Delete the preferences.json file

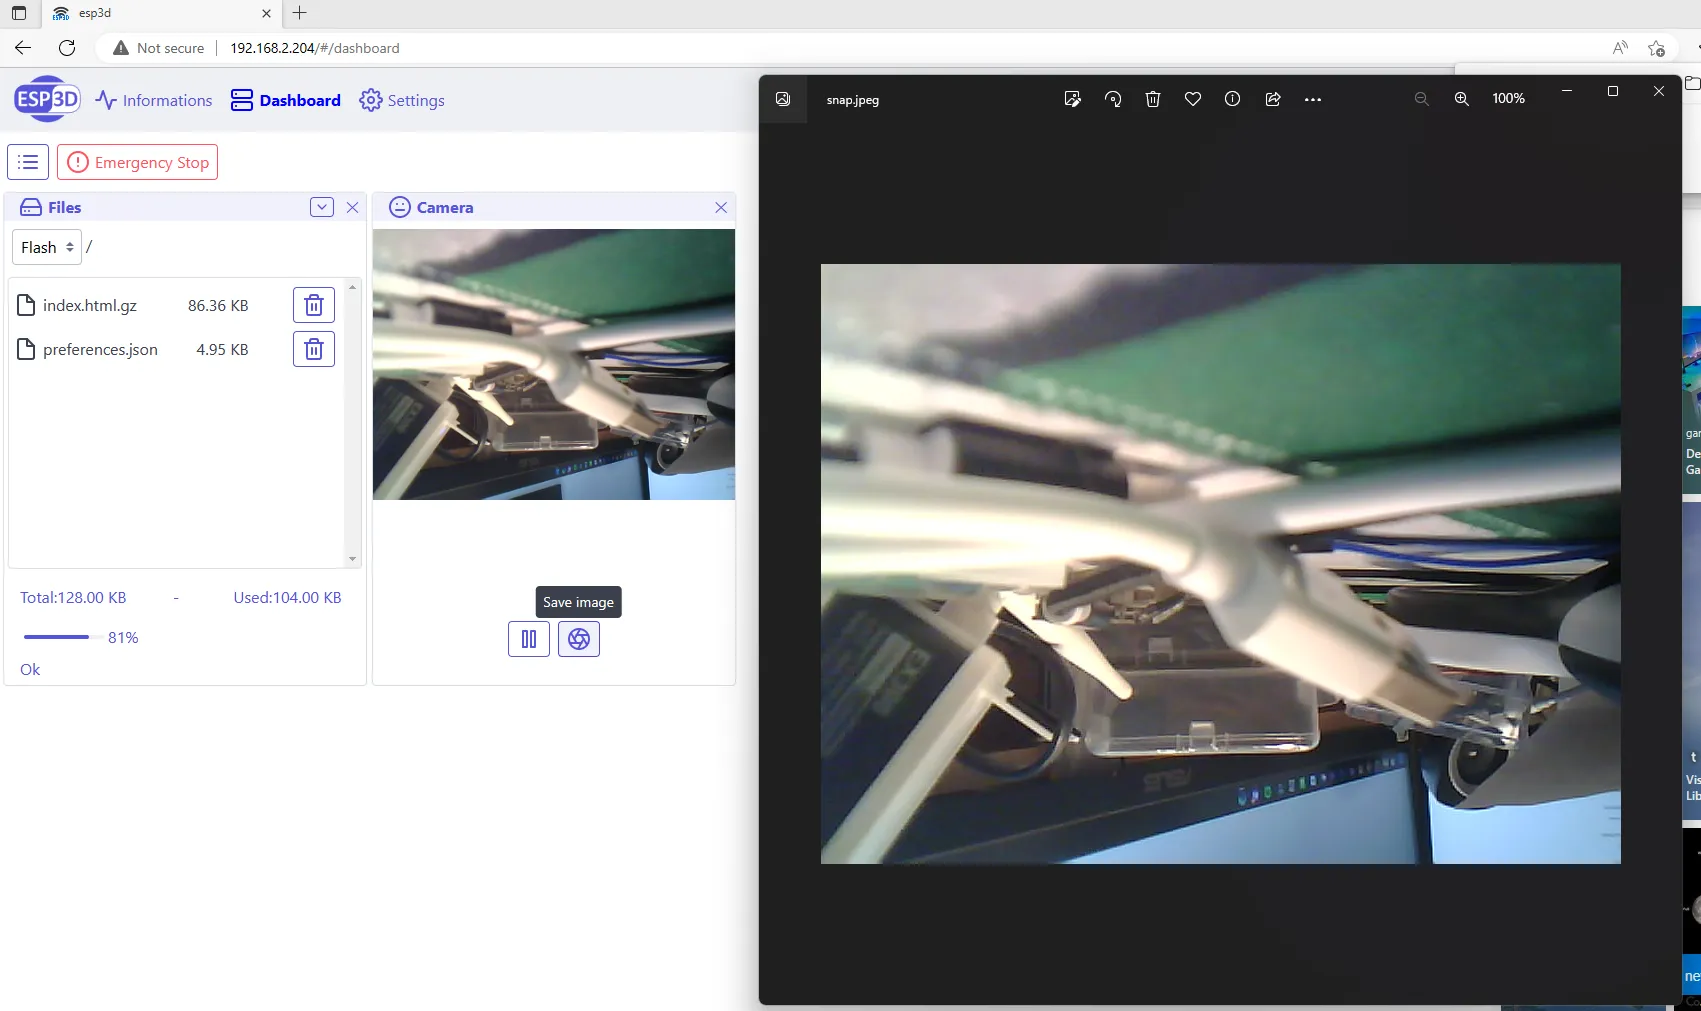(x=313, y=349)
